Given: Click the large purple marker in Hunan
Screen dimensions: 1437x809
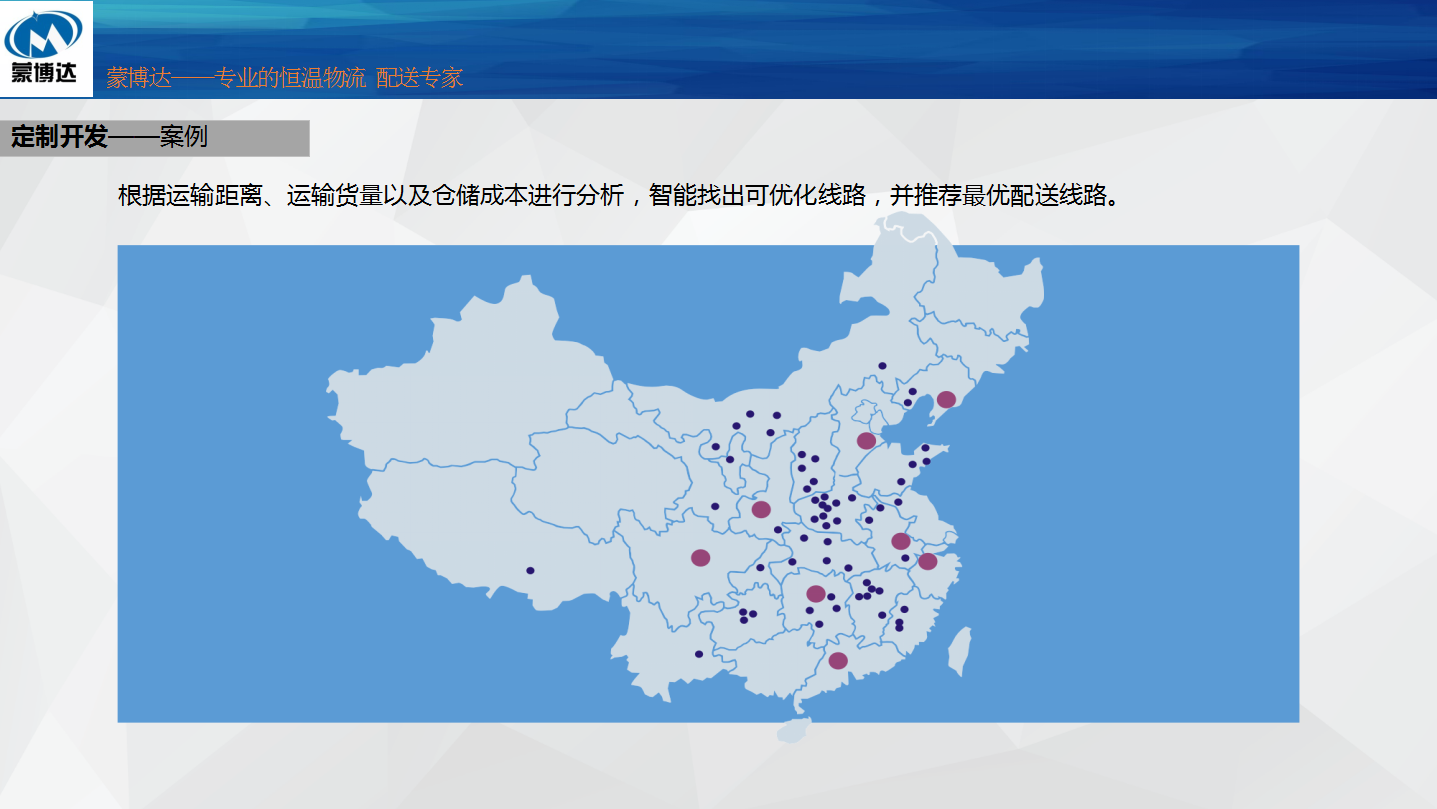Looking at the screenshot, I should pos(816,594).
